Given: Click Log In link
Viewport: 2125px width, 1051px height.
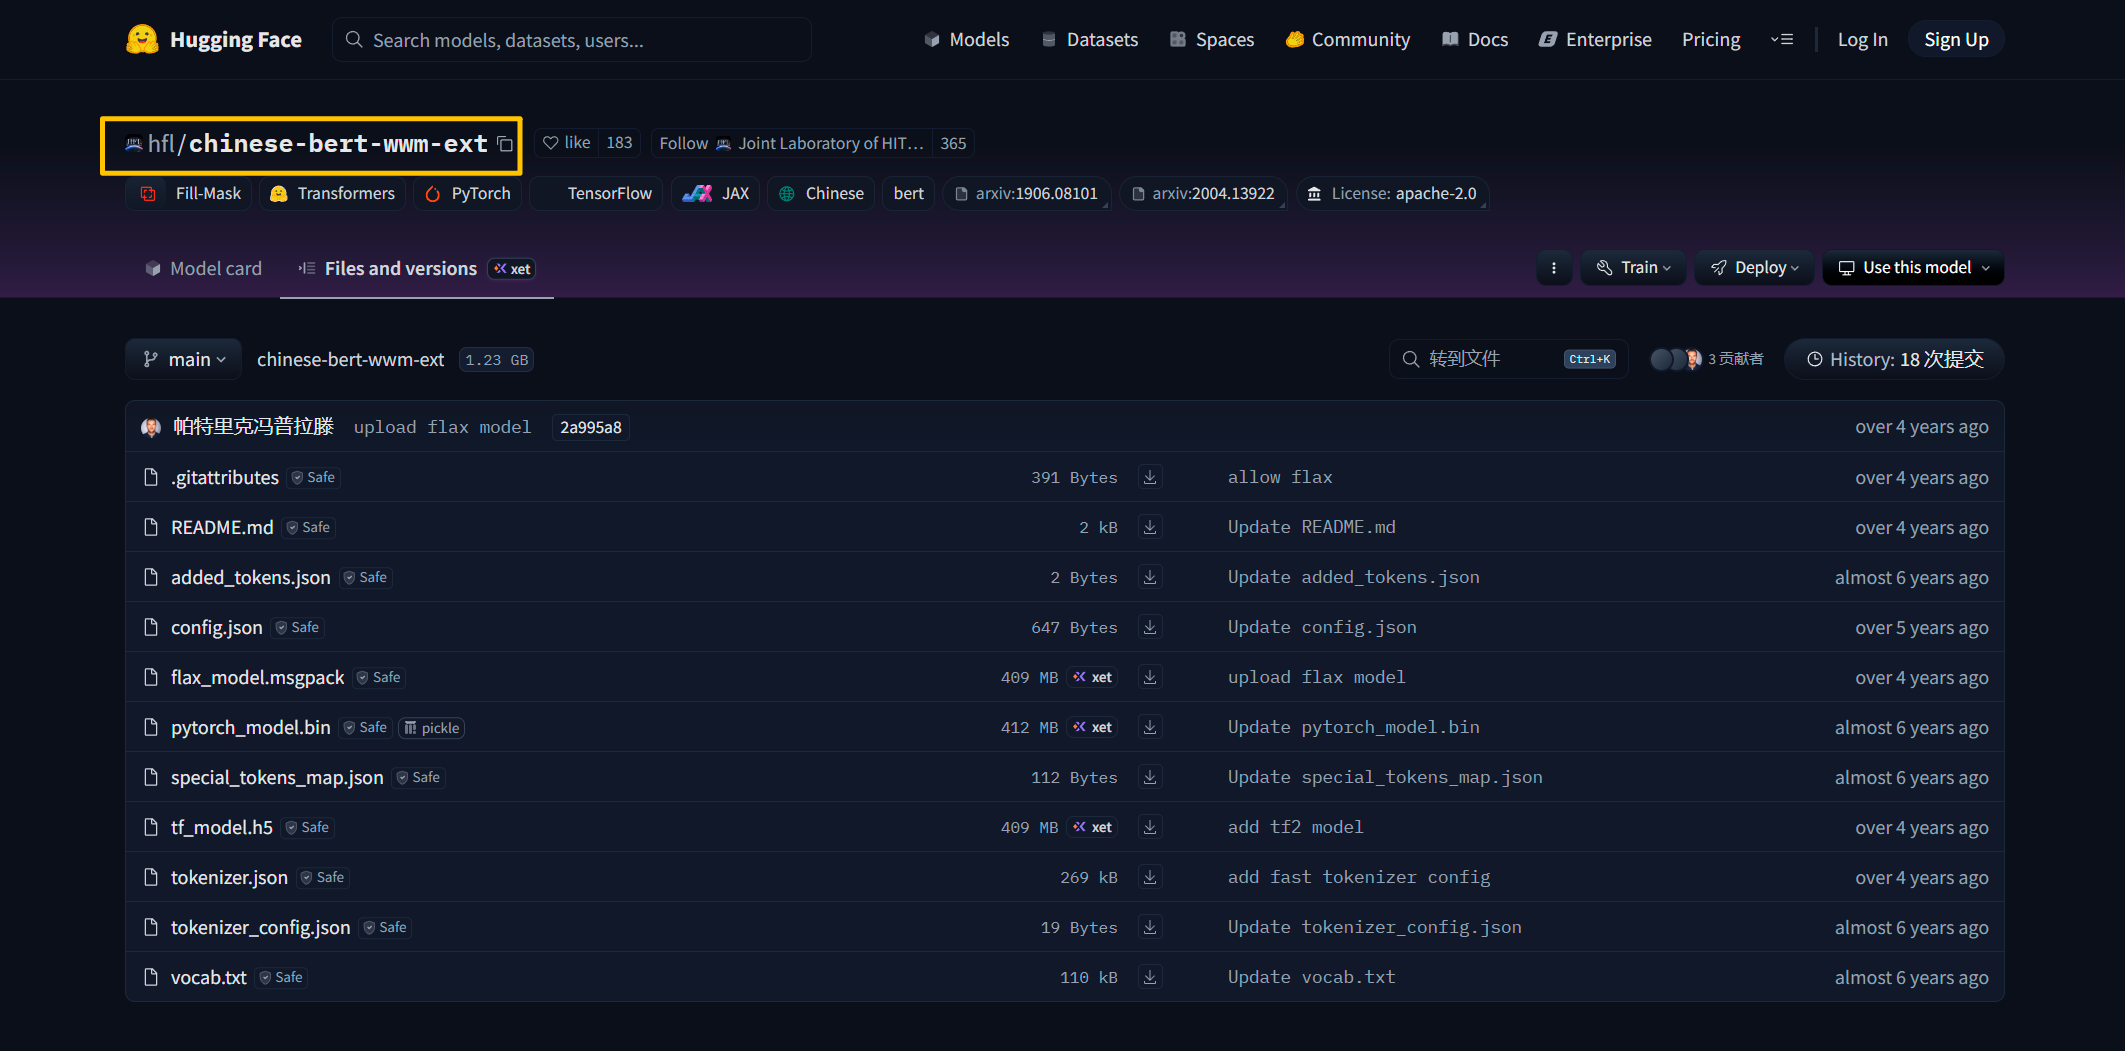Looking at the screenshot, I should click(x=1862, y=40).
